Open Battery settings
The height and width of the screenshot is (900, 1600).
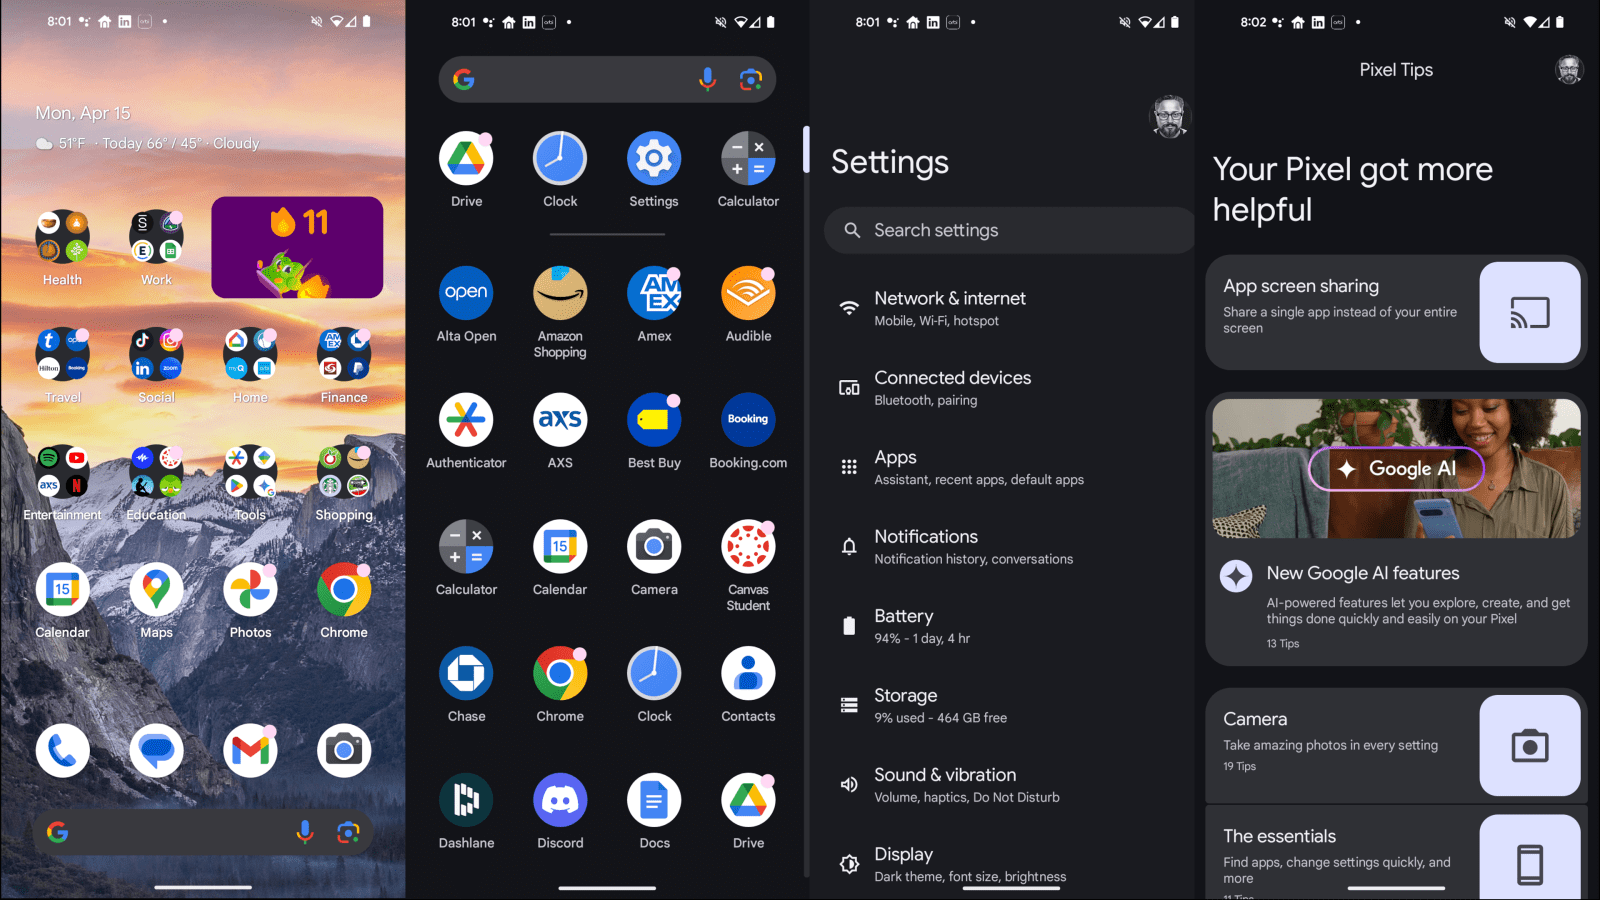pos(1004,626)
